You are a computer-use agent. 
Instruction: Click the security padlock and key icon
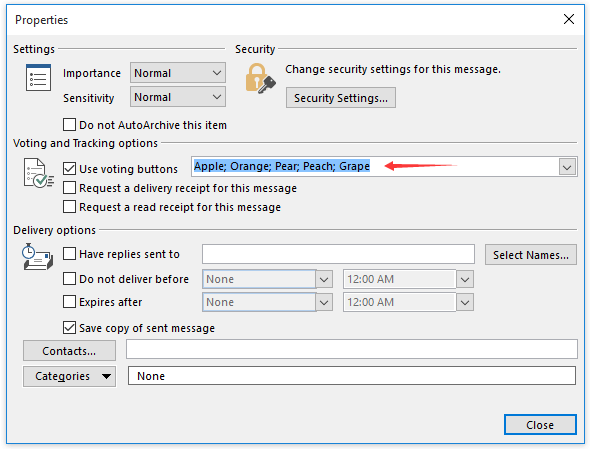260,78
